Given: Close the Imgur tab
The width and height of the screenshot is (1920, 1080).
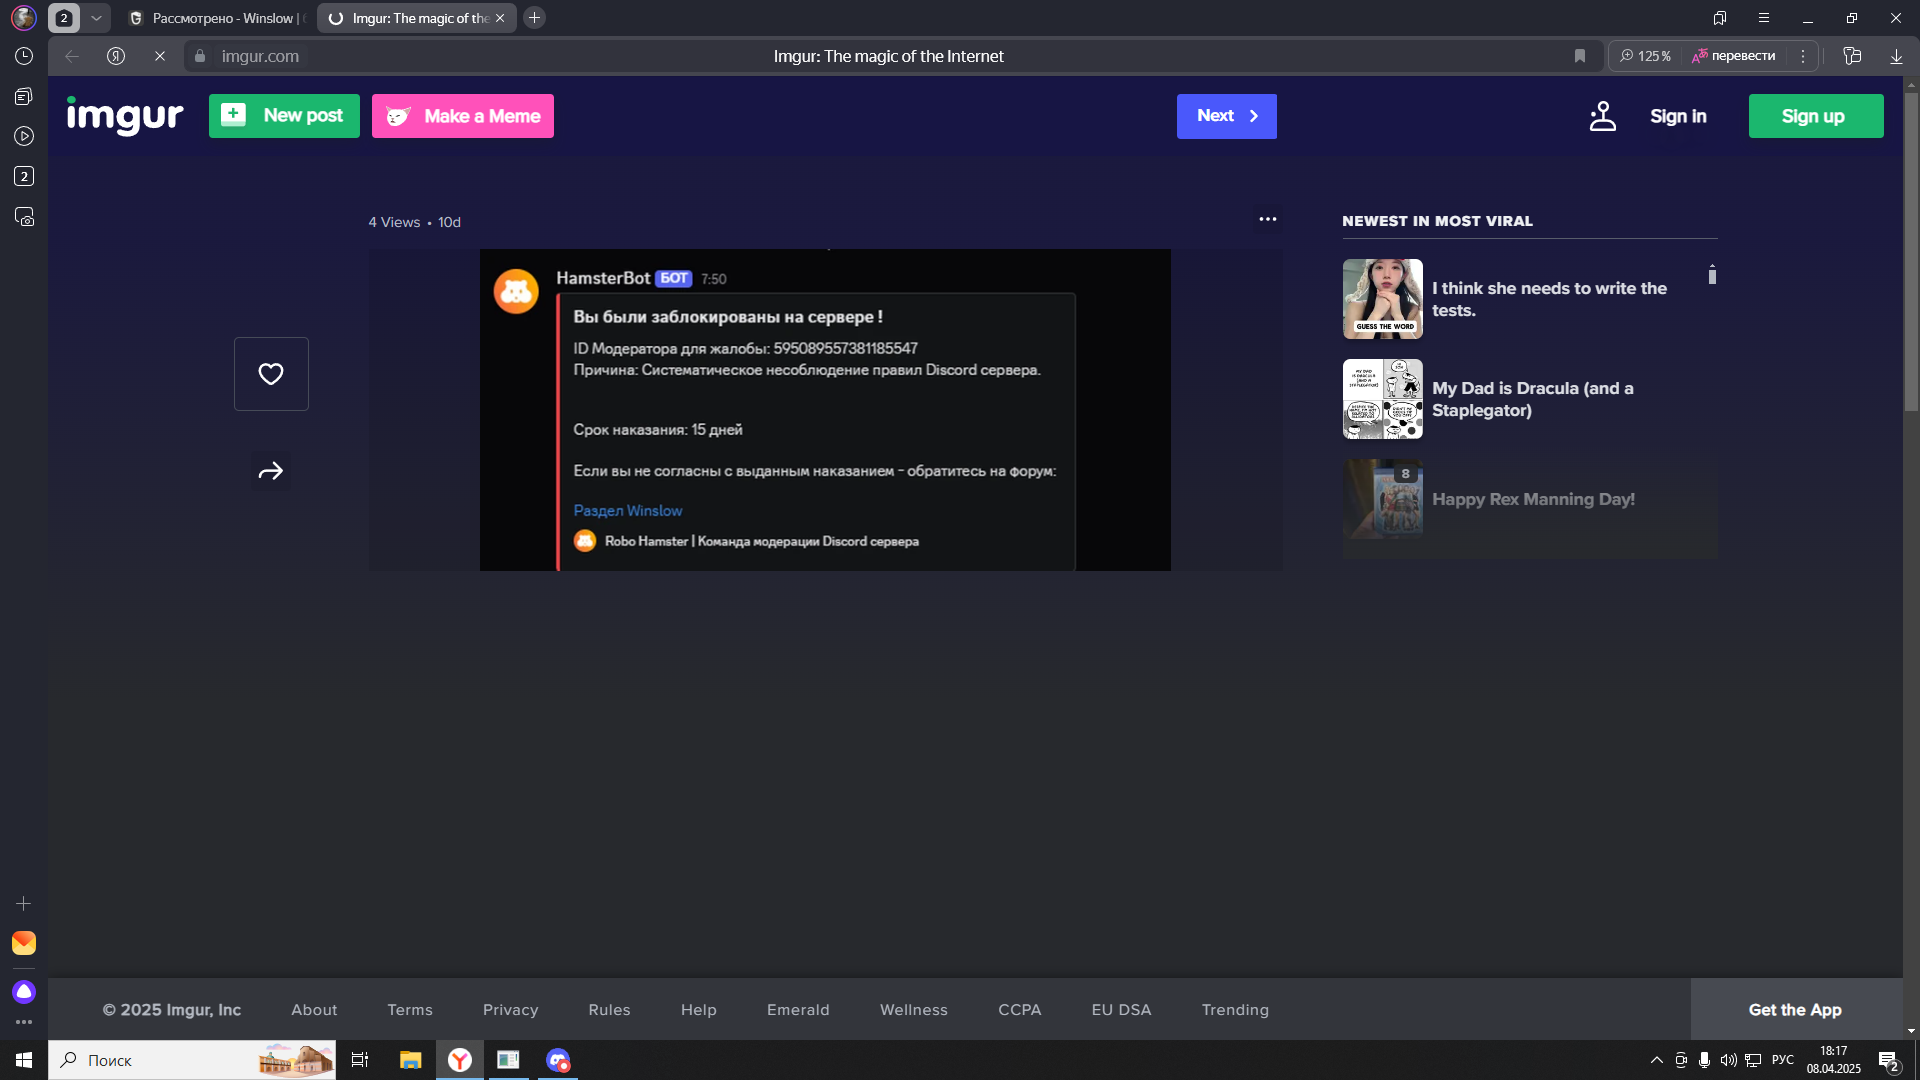Looking at the screenshot, I should 500,18.
